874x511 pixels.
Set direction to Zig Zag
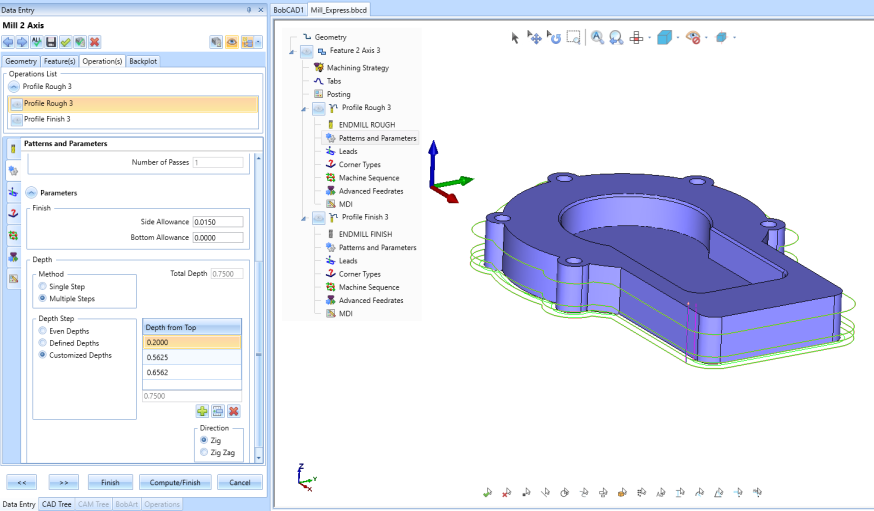click(x=205, y=452)
